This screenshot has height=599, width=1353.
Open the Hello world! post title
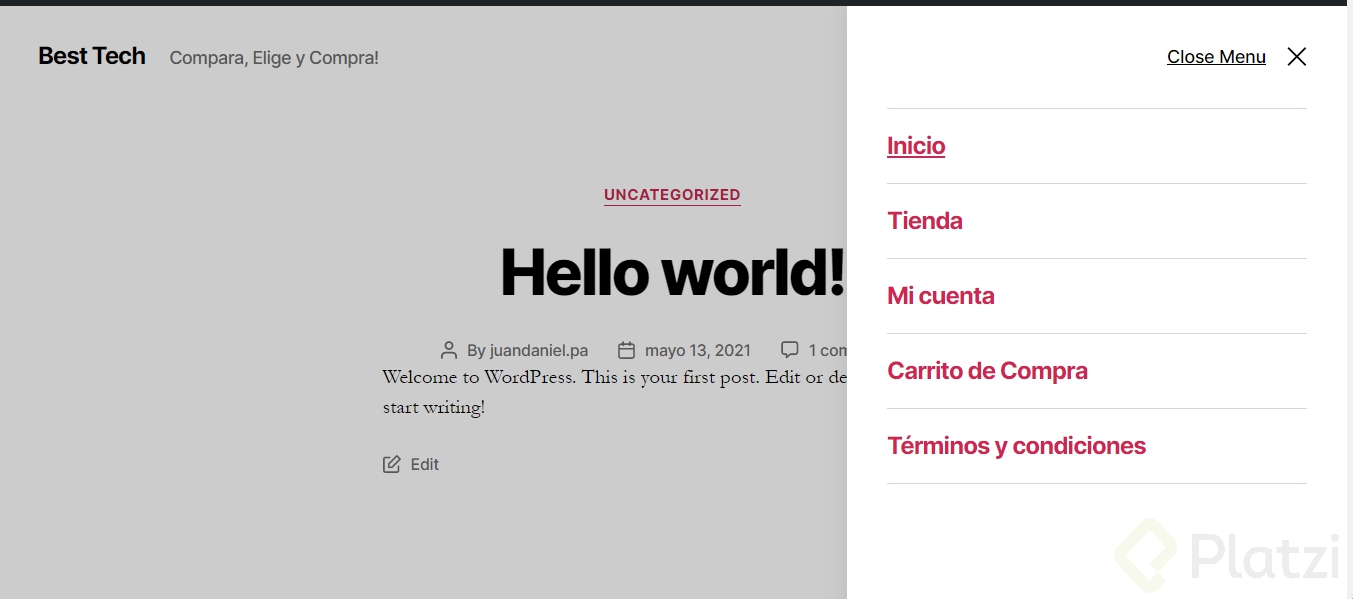click(x=673, y=272)
